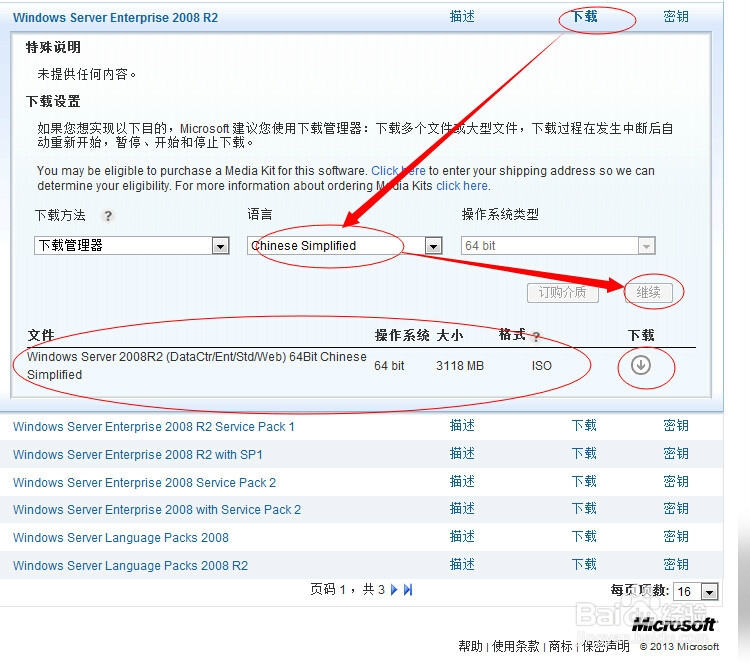Open Windows Server Enterprise 2008 with Service Pack 2
The width and height of the screenshot is (750, 664).
[157, 509]
